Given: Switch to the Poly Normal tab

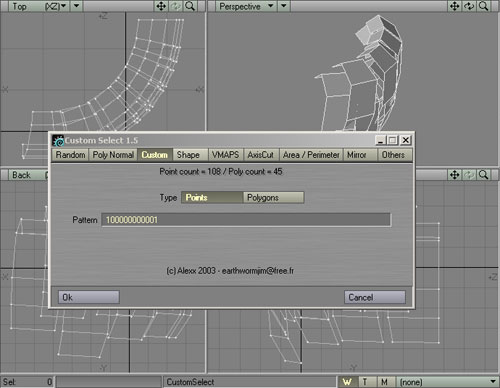Looking at the screenshot, I should (113, 155).
